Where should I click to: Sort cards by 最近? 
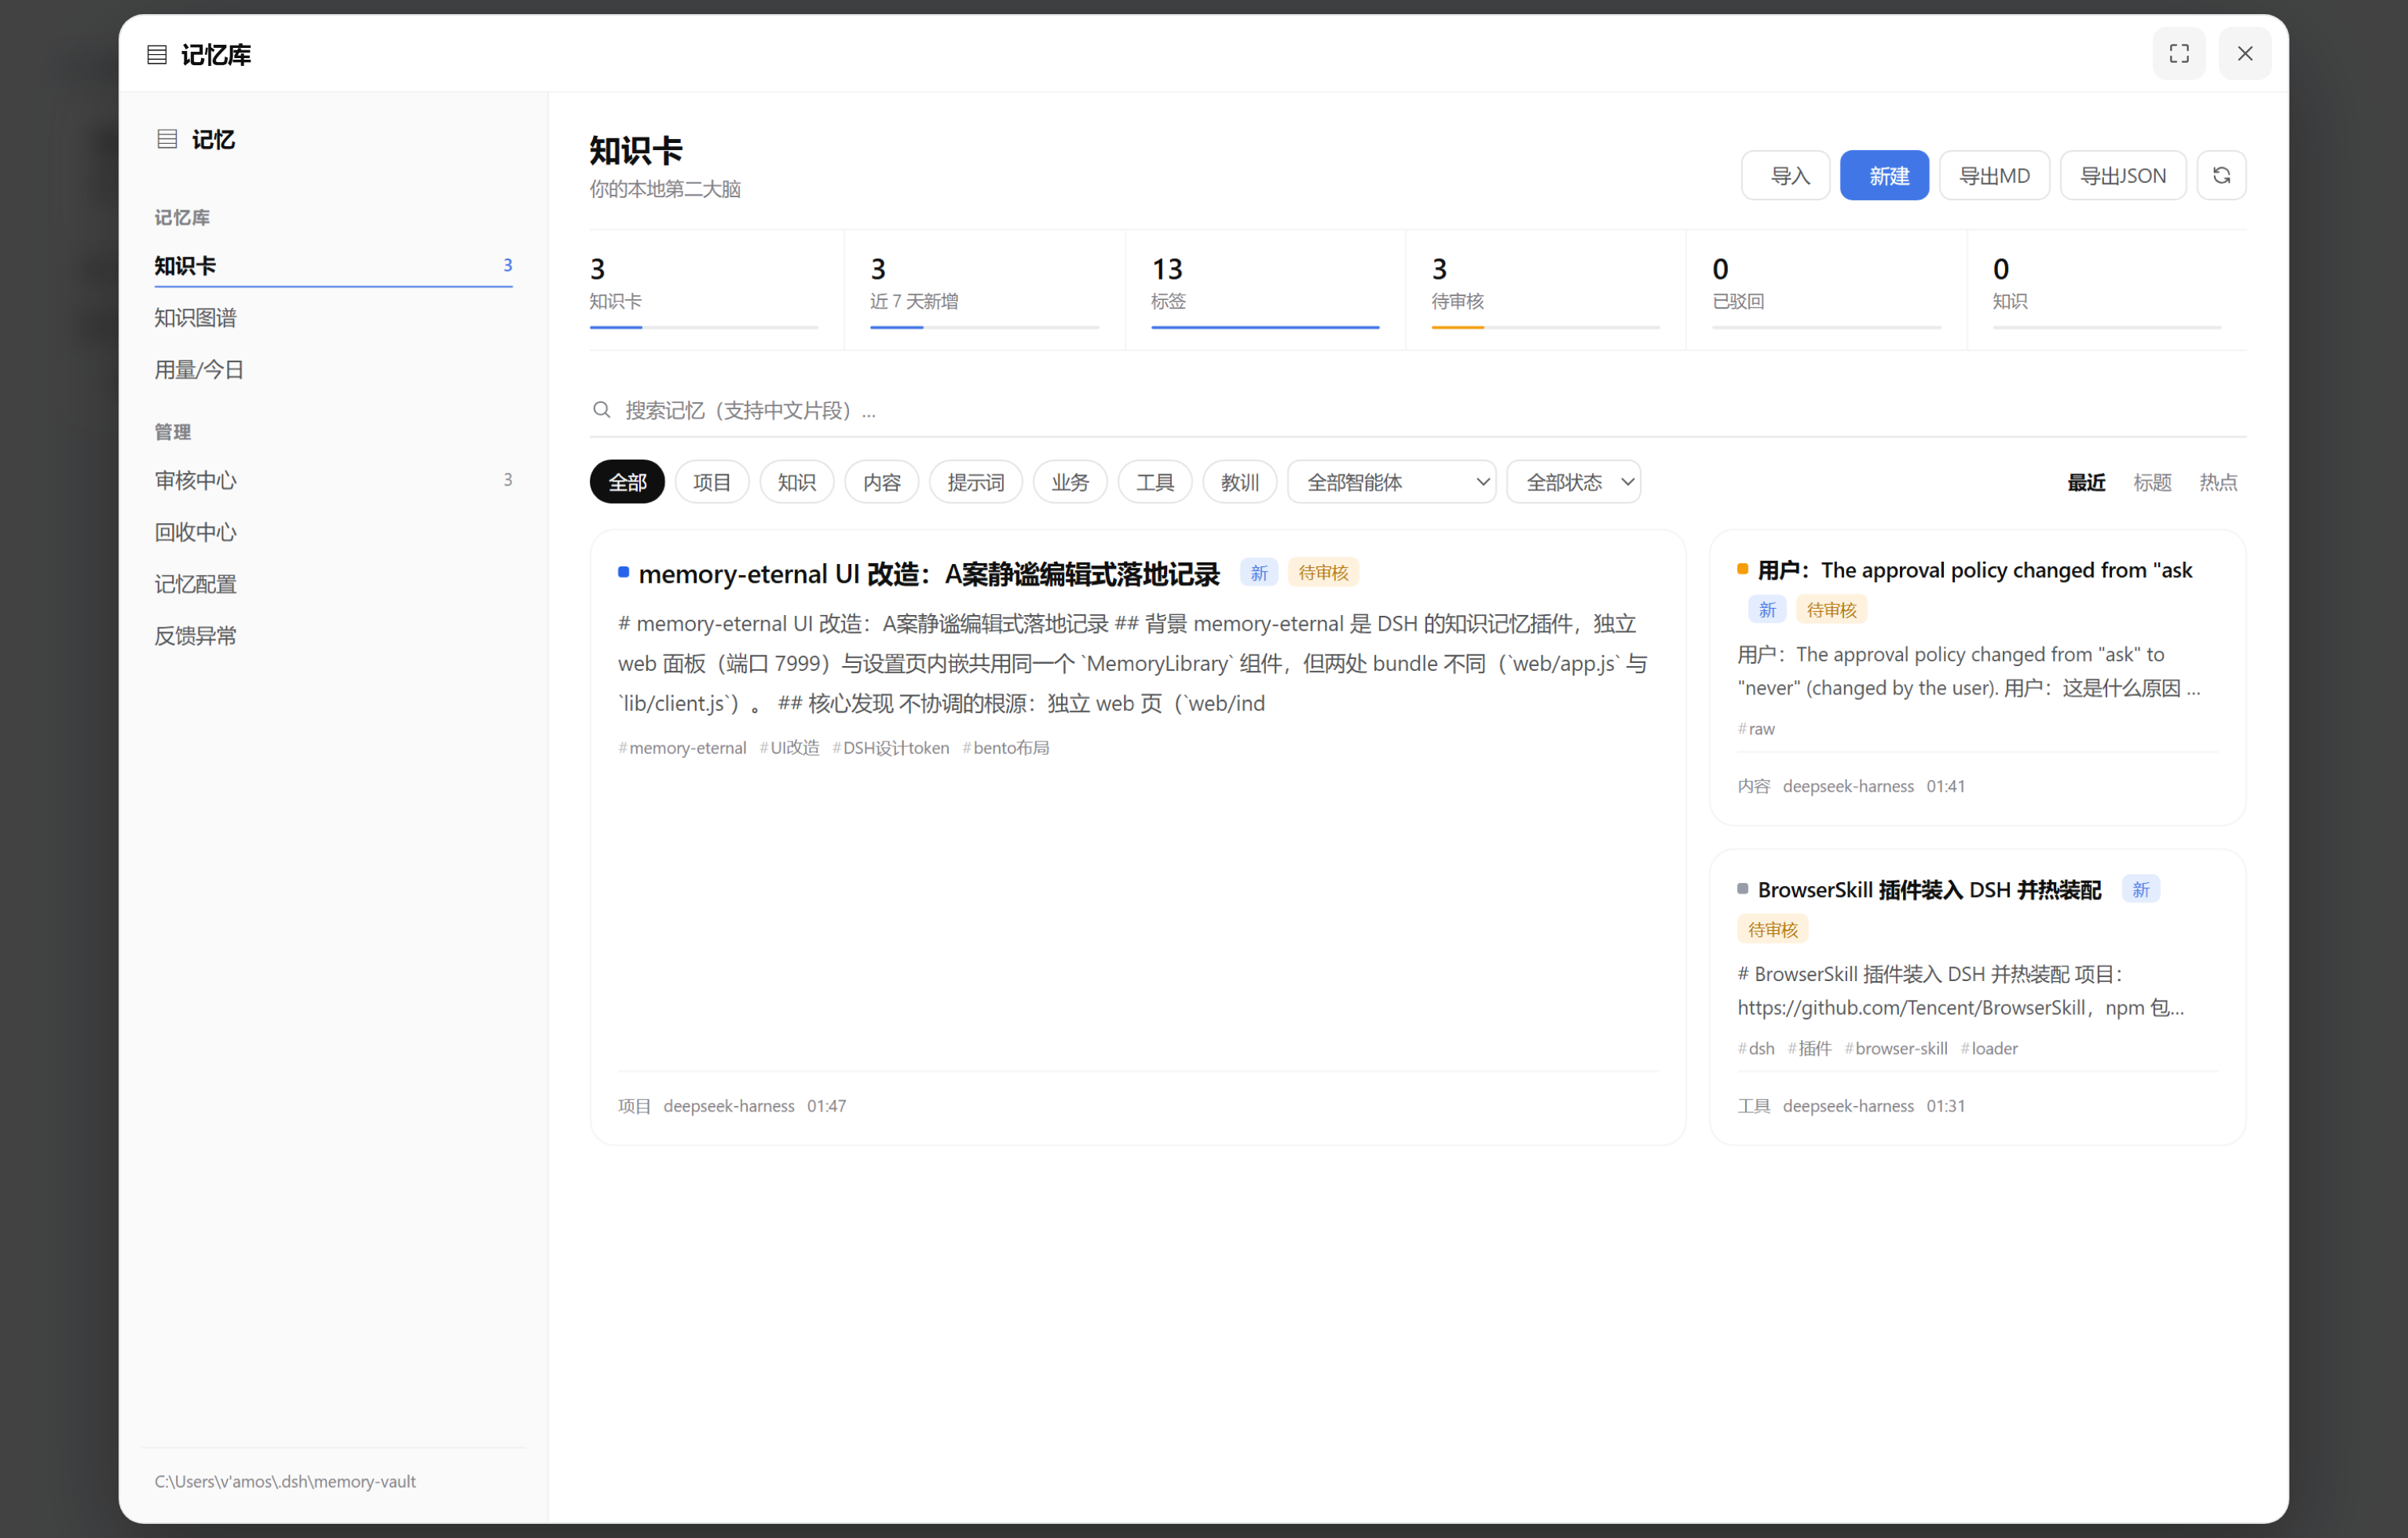tap(2086, 482)
